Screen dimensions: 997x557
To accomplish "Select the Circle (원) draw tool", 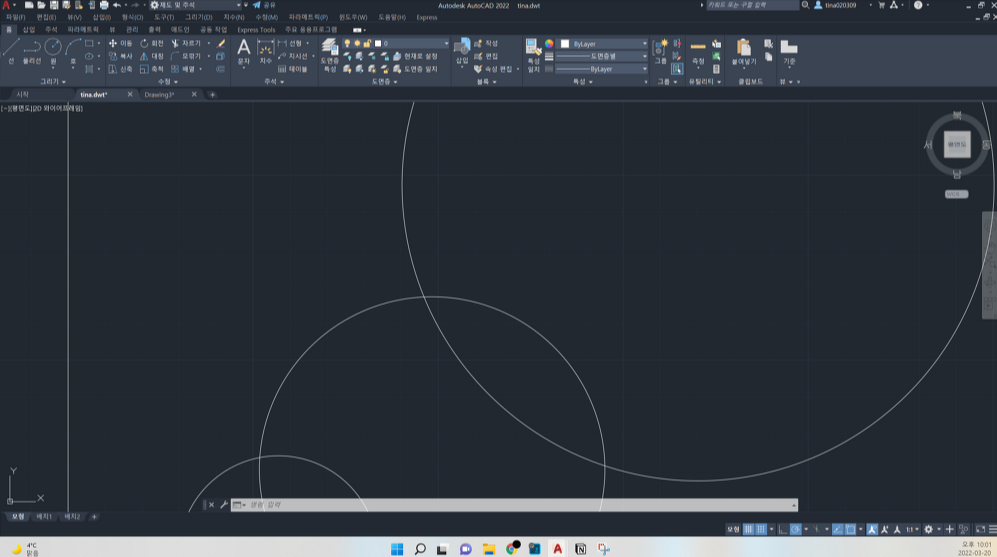I will point(53,51).
